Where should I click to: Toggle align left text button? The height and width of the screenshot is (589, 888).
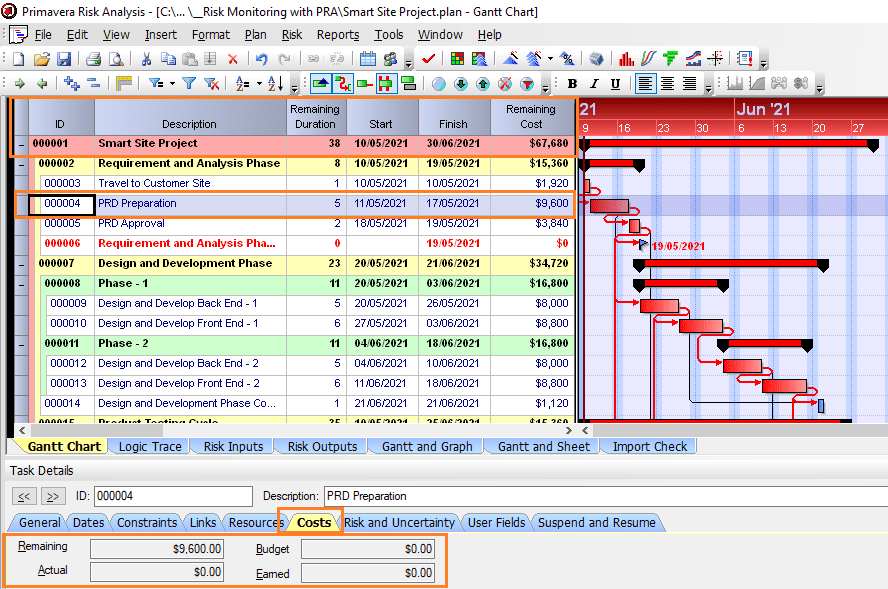[x=645, y=84]
